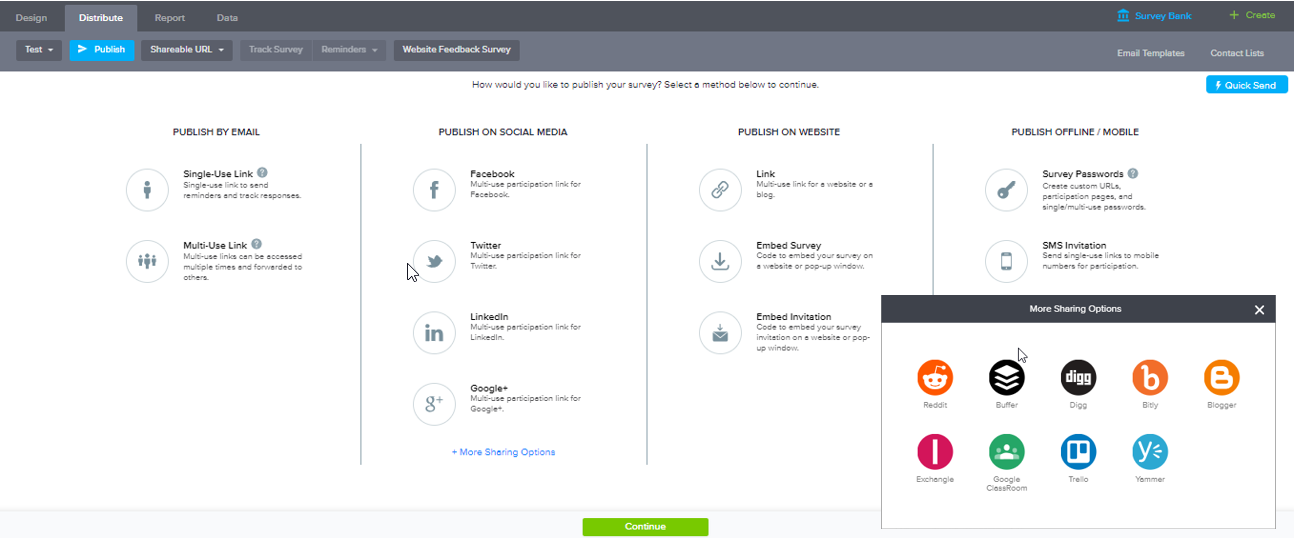The height and width of the screenshot is (538, 1294).
Task: Click the Track Survey button
Action: pyautogui.click(x=276, y=49)
